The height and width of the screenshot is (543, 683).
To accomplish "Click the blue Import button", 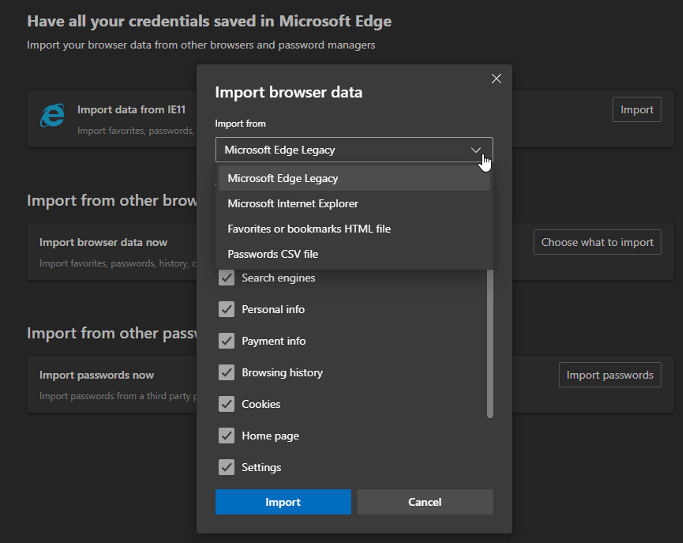I will (x=283, y=502).
